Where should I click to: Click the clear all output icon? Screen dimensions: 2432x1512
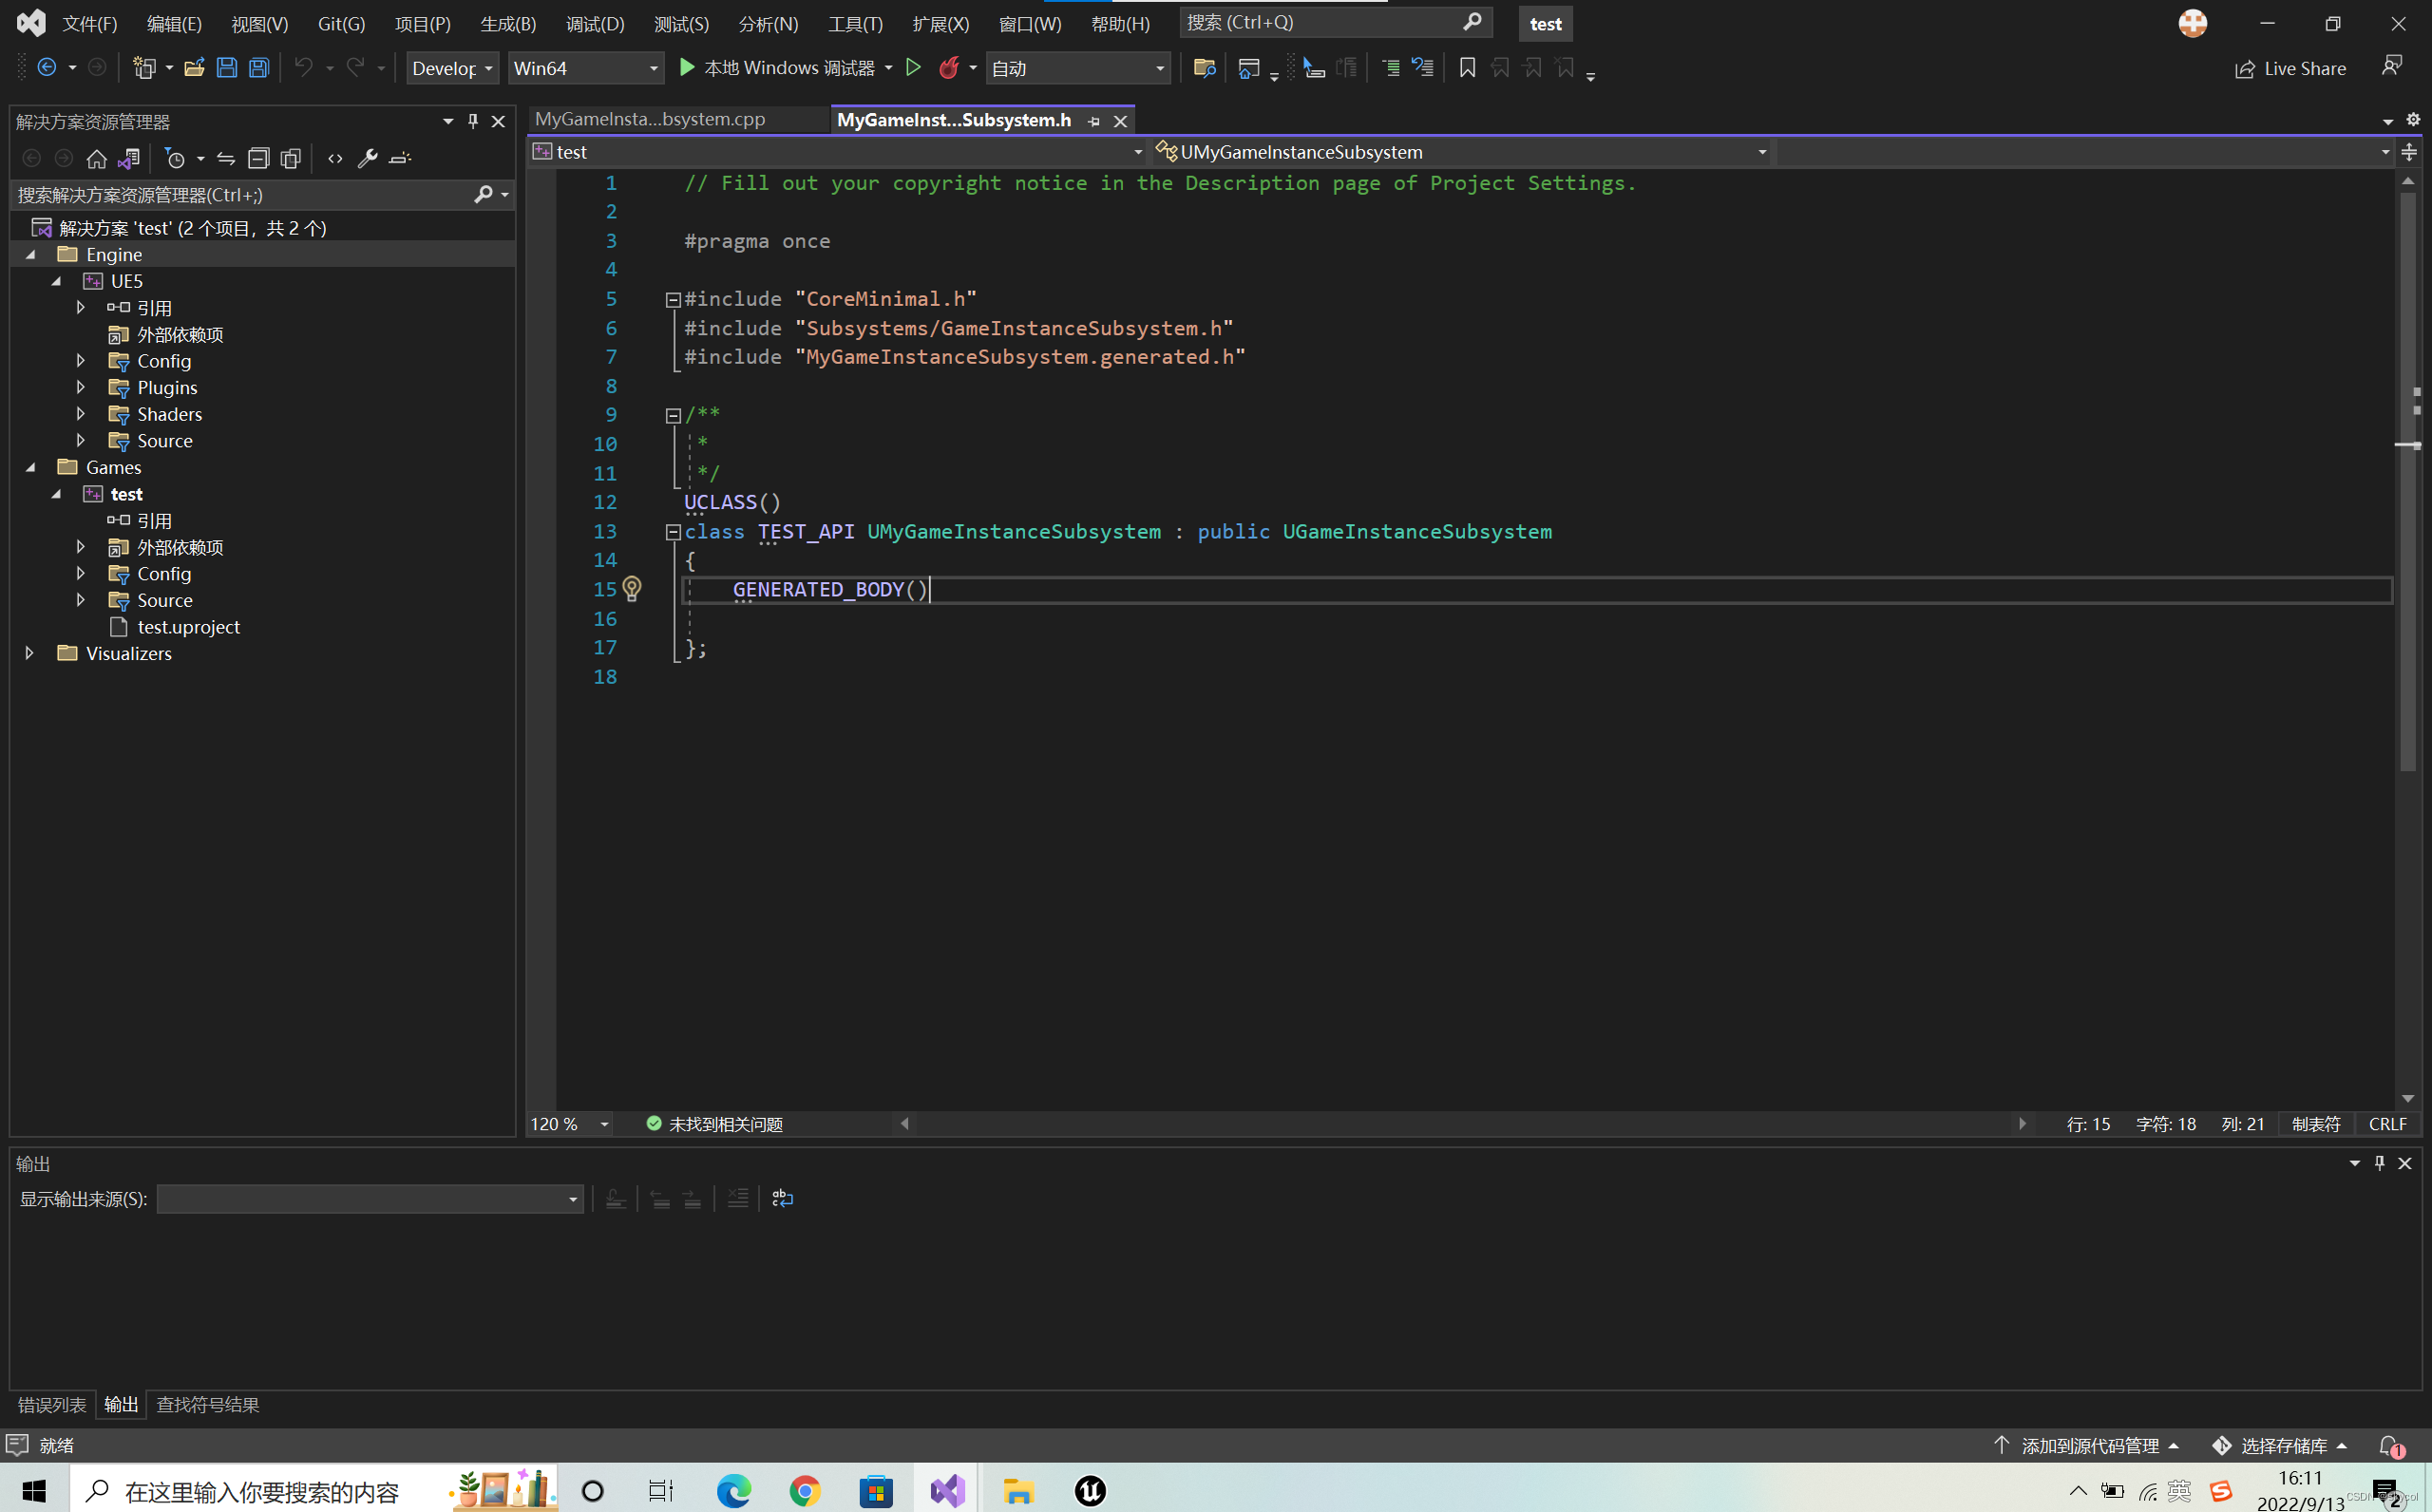tap(738, 1198)
